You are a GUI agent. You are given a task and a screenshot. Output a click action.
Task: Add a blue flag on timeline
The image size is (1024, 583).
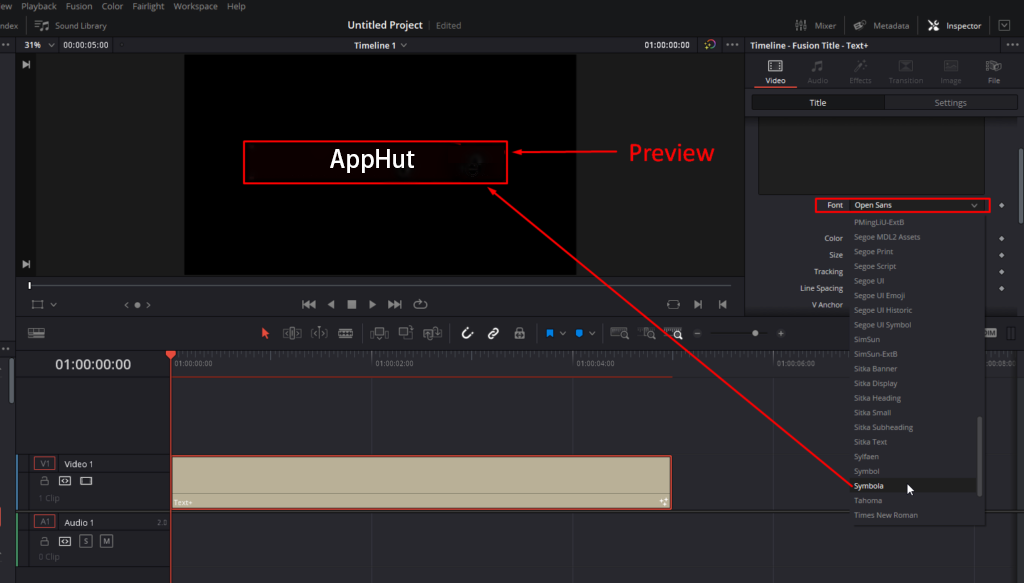pyautogui.click(x=550, y=333)
